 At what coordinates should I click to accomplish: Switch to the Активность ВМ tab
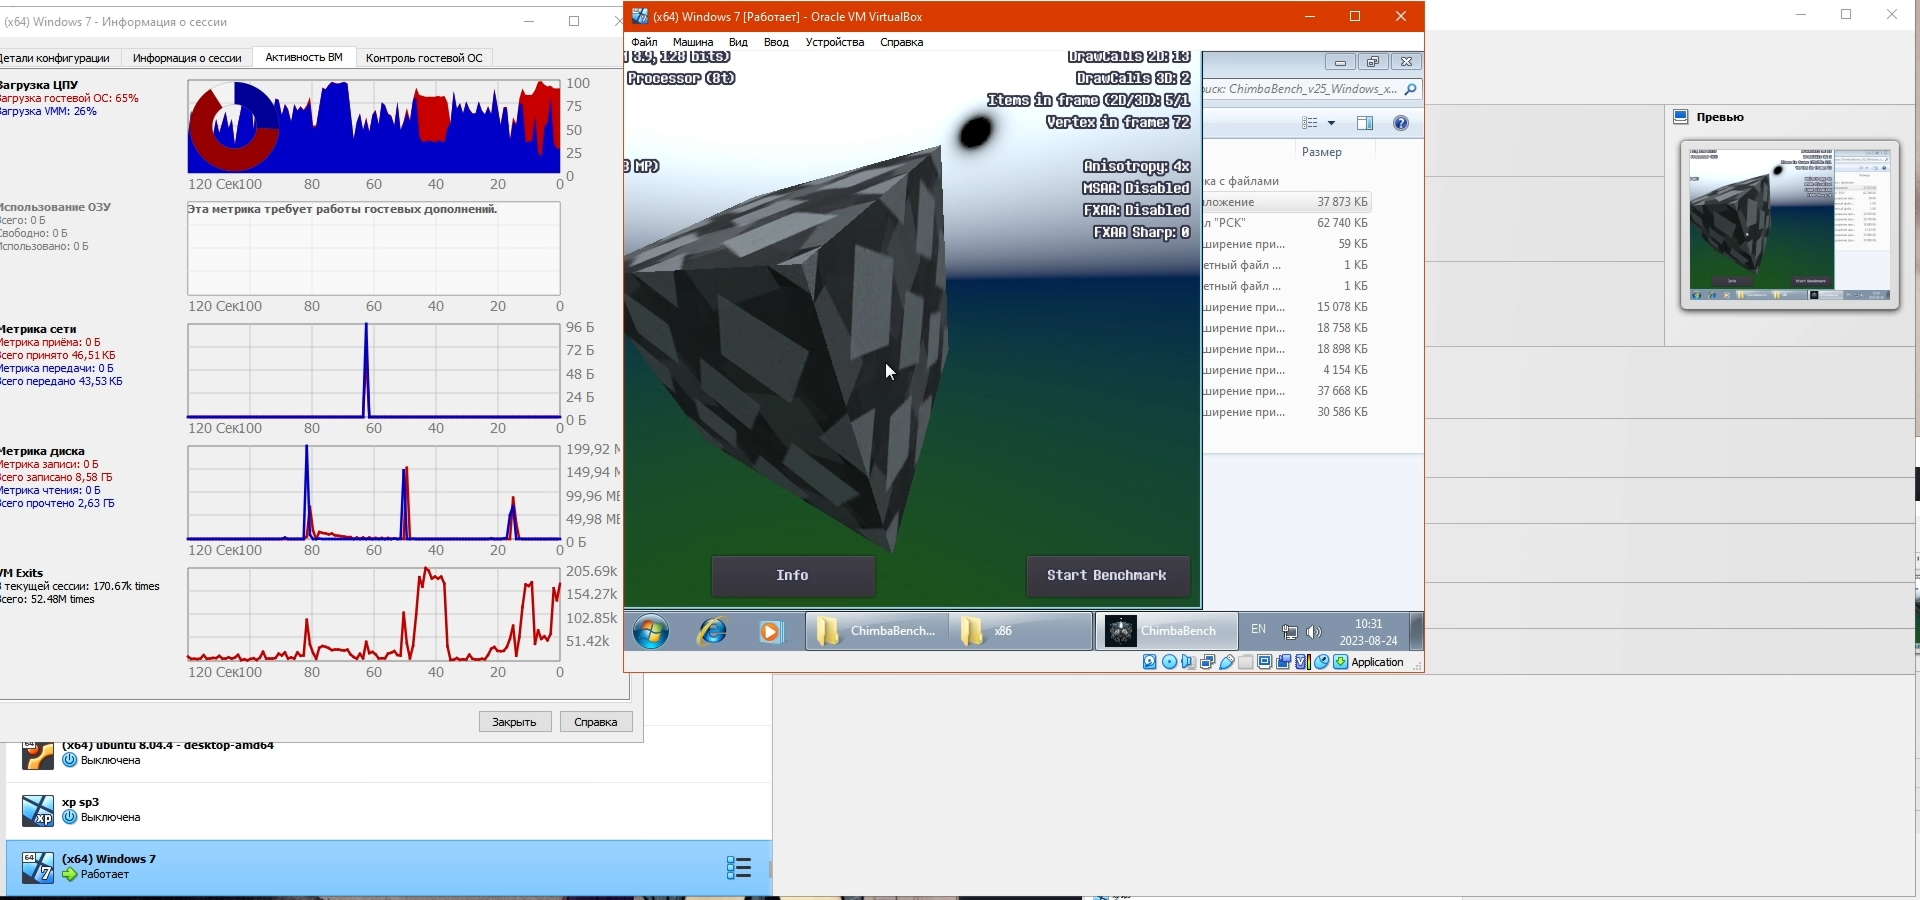coord(304,57)
